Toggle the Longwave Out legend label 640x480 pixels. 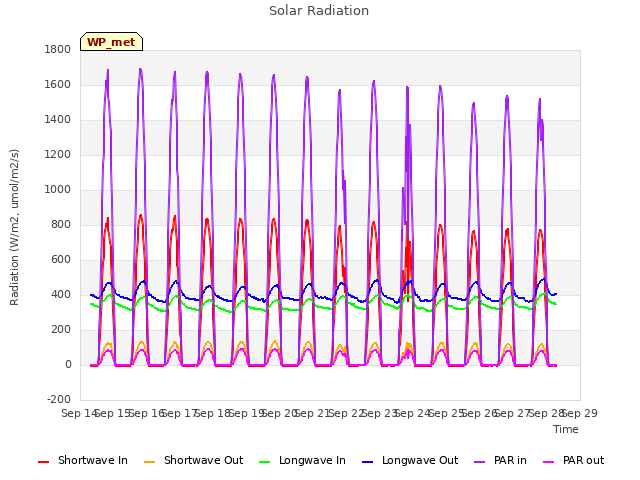[420, 460]
